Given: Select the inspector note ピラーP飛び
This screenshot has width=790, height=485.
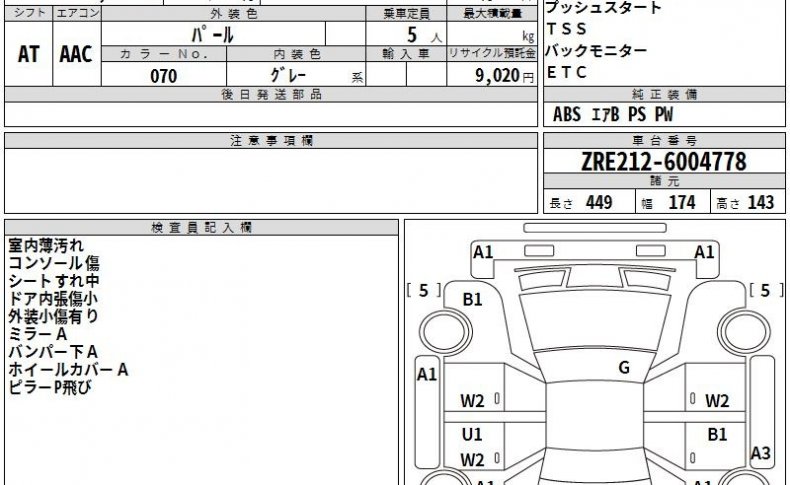Looking at the screenshot, I should (x=50, y=387).
